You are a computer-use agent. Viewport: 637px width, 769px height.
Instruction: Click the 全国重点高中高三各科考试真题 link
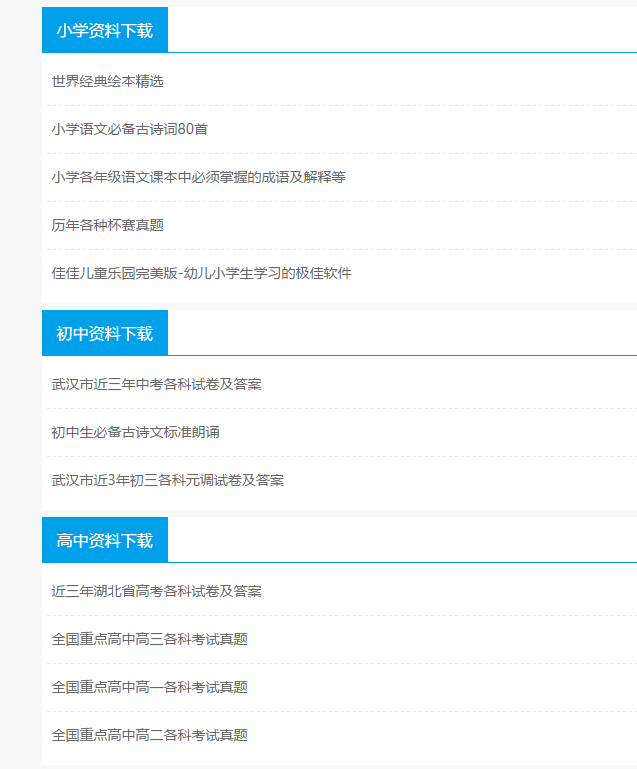click(150, 639)
